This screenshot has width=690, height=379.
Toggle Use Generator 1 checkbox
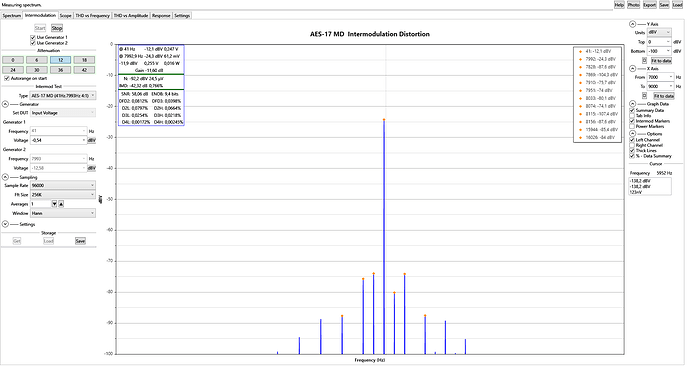(x=33, y=38)
